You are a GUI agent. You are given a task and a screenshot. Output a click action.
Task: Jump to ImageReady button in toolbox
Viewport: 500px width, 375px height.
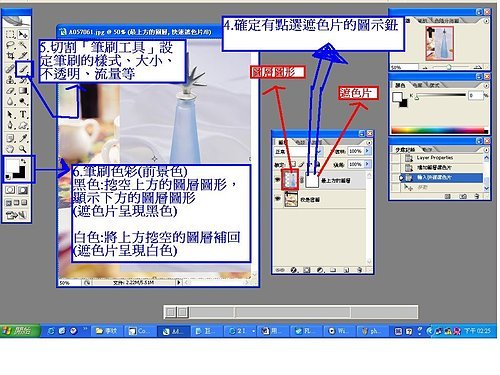click(16, 215)
